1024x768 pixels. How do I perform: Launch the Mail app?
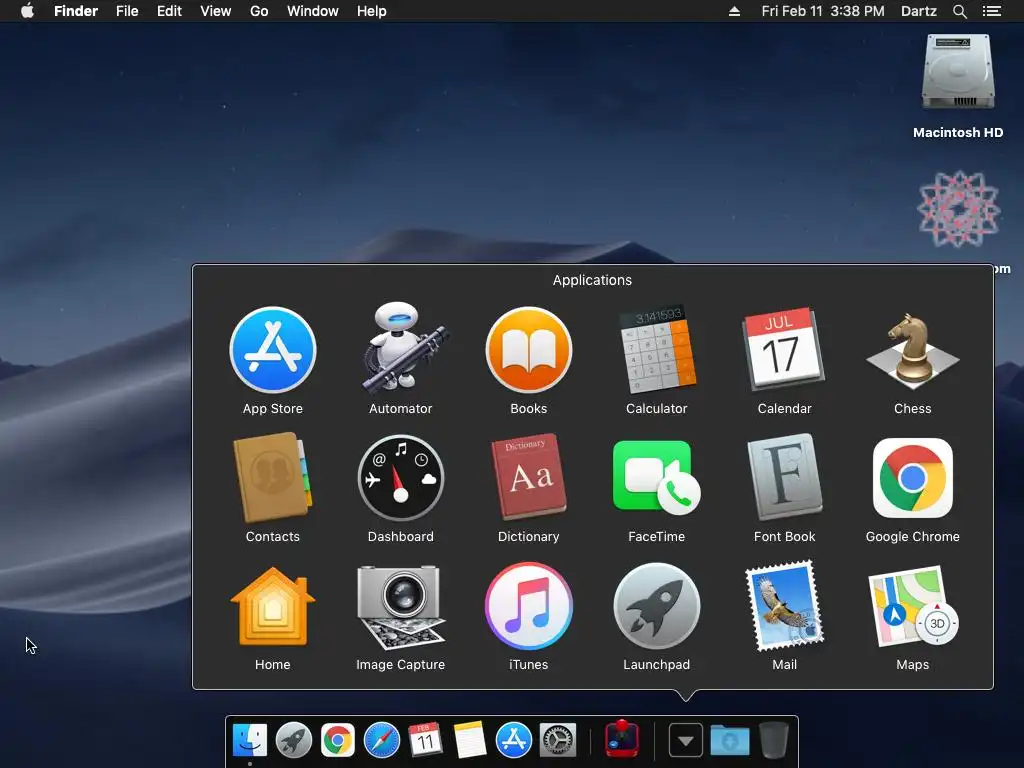coord(784,606)
